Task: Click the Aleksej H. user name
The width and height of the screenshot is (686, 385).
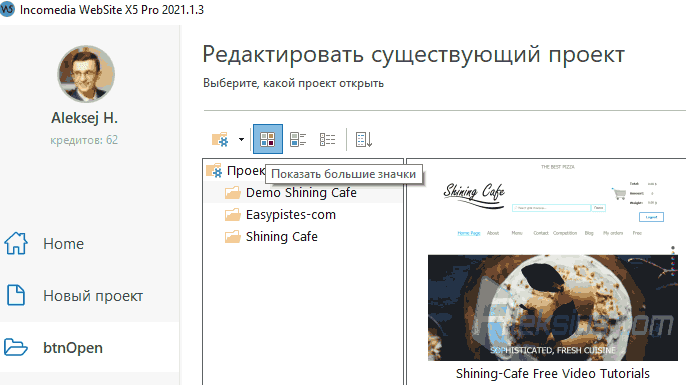Action: (84, 118)
